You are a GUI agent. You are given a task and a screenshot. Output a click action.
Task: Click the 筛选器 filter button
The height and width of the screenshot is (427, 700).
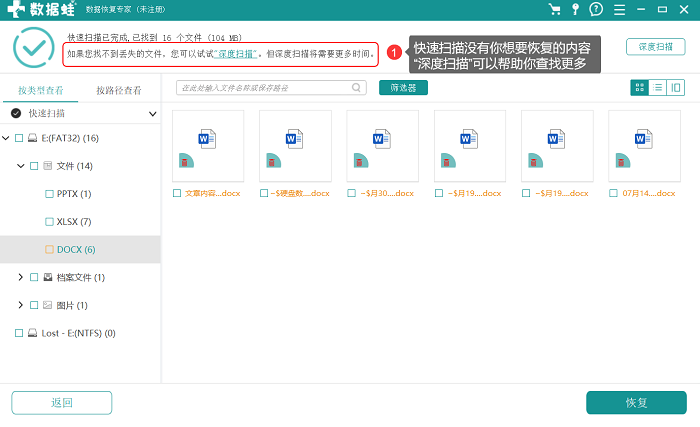click(x=403, y=88)
